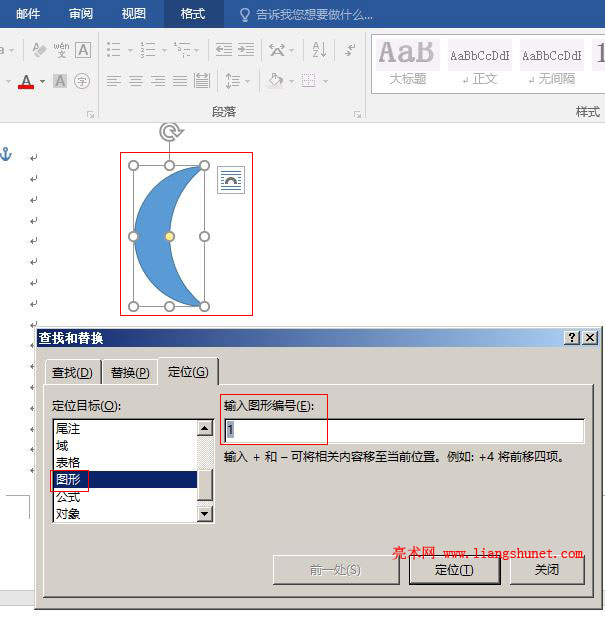Open the 格式 ribbon tab
Image resolution: width=605 pixels, height=620 pixels.
pyautogui.click(x=193, y=14)
